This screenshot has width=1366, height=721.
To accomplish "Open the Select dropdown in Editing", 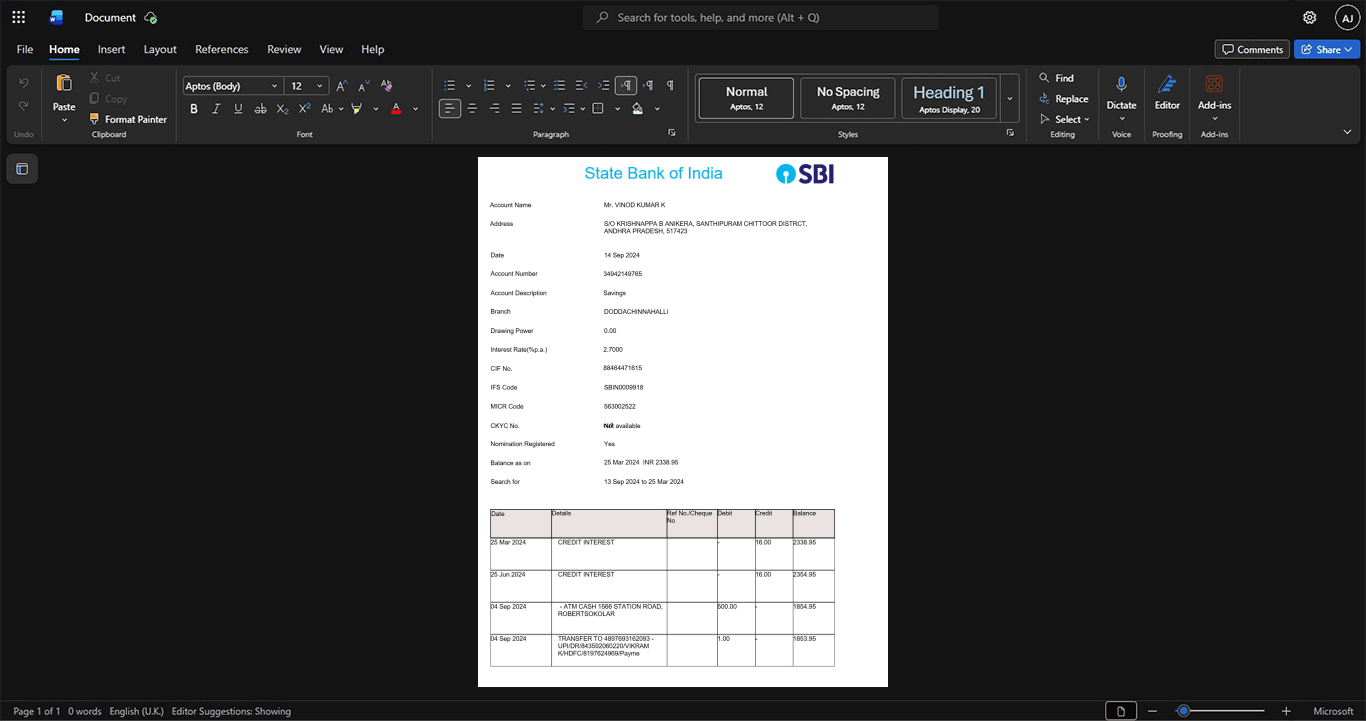I will pos(1064,119).
